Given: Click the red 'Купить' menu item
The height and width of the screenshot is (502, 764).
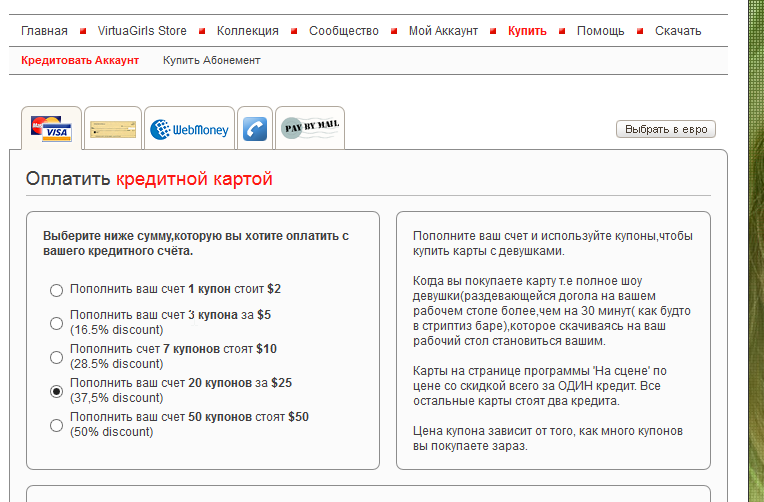Looking at the screenshot, I should click(527, 31).
